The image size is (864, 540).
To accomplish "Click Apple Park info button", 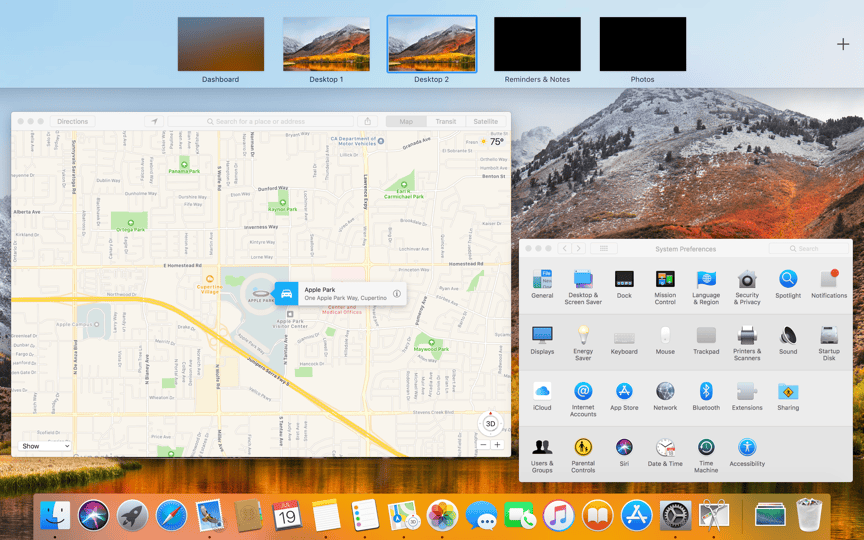I will coord(397,294).
